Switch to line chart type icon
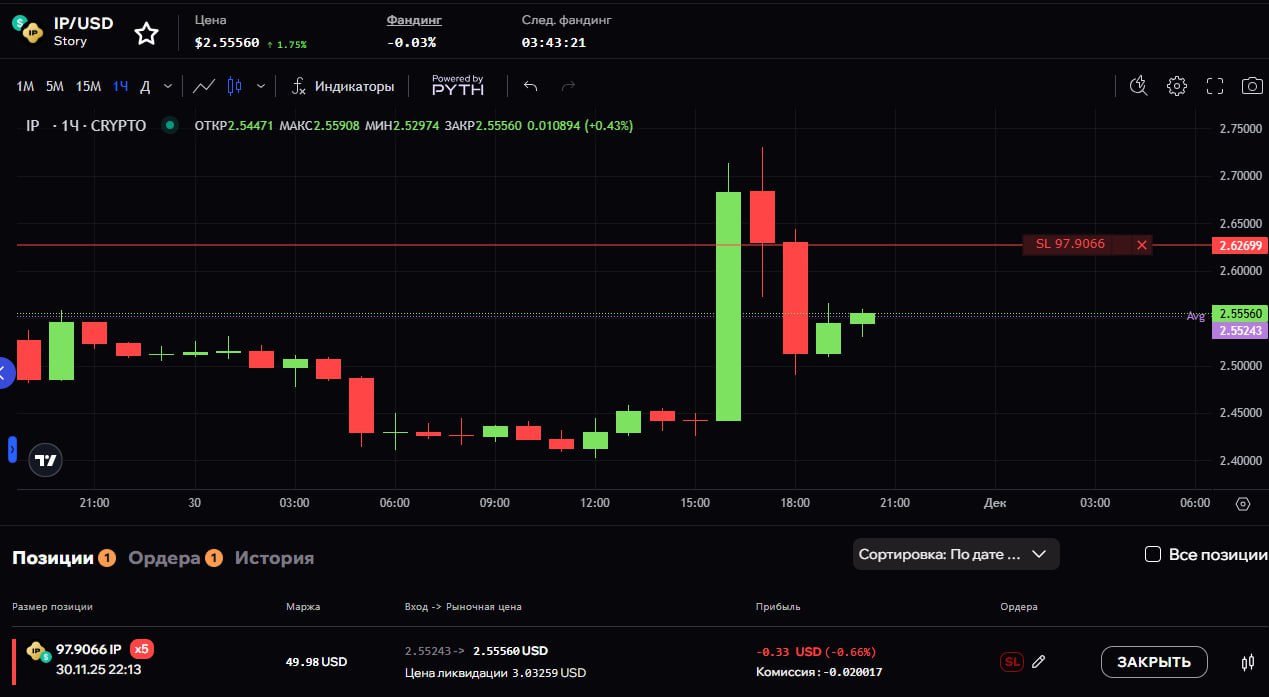The width and height of the screenshot is (1269, 697). (204, 86)
